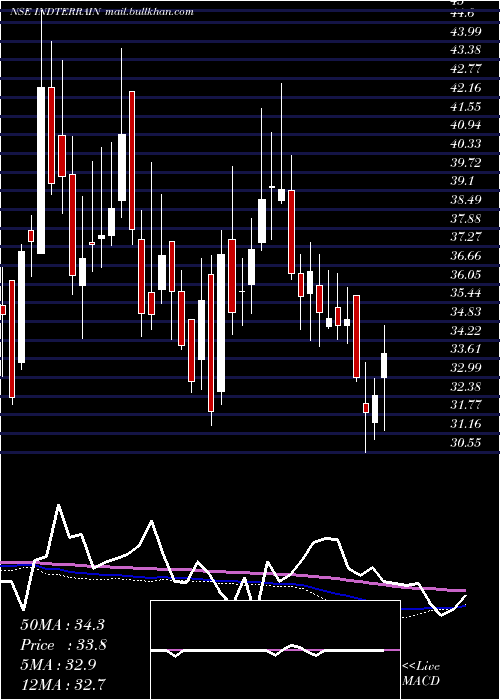Click the 34.22 price axis label

click(x=466, y=330)
